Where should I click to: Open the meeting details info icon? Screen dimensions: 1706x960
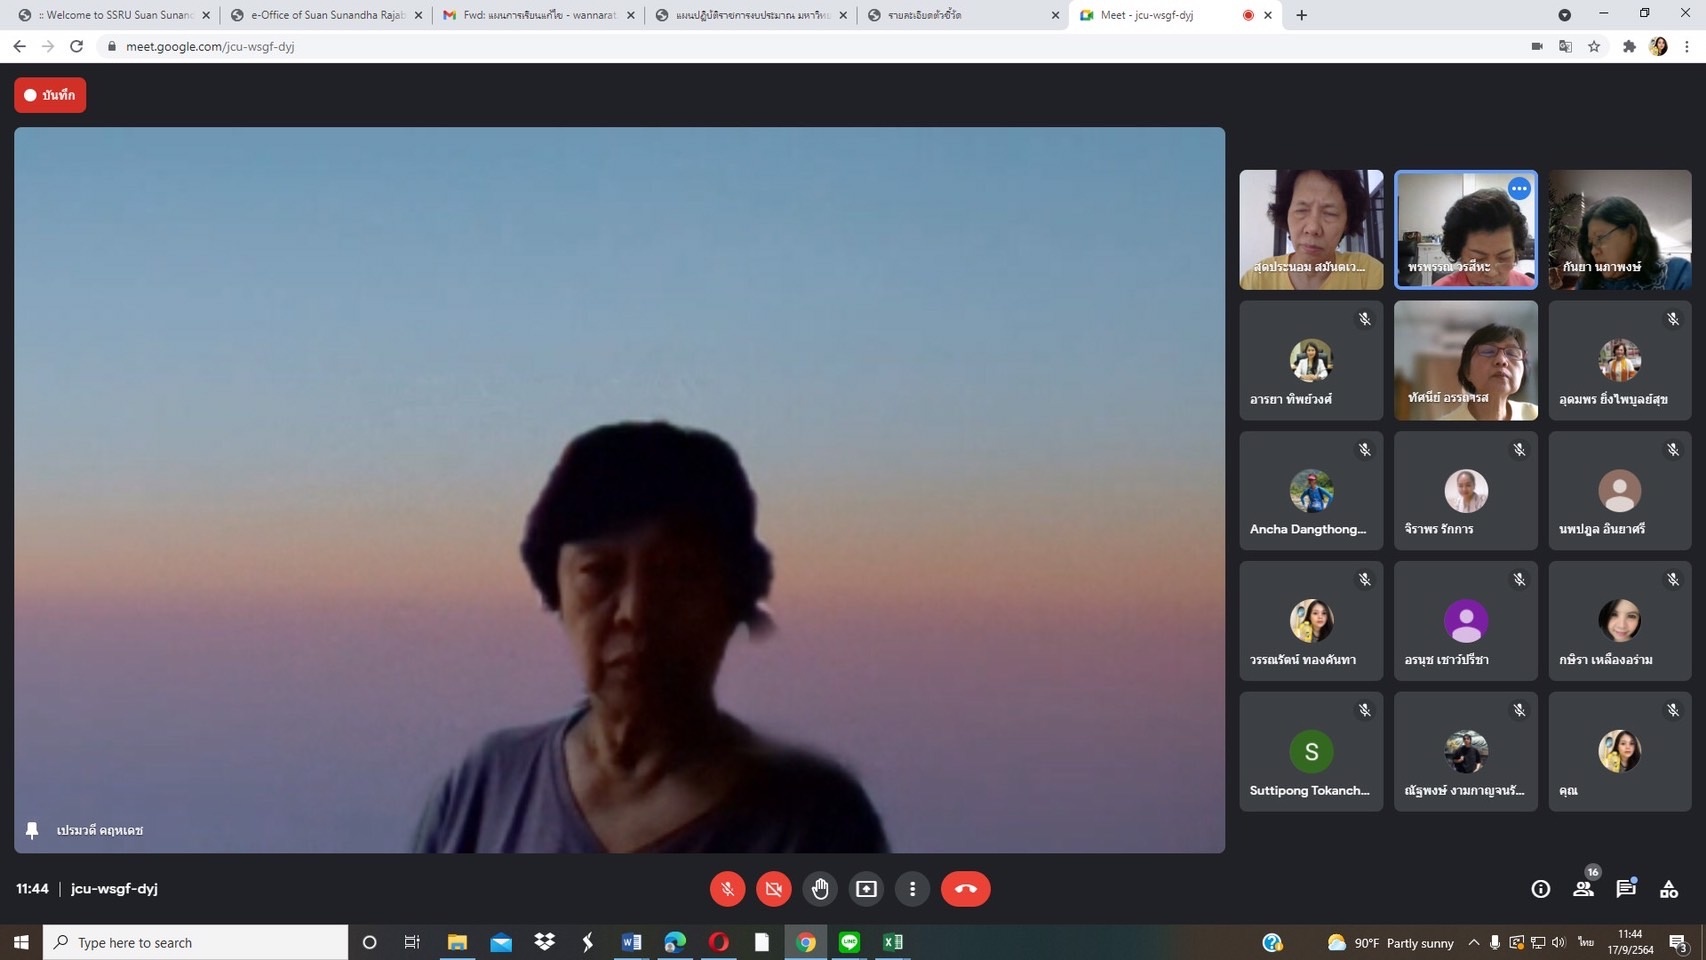coord(1540,889)
